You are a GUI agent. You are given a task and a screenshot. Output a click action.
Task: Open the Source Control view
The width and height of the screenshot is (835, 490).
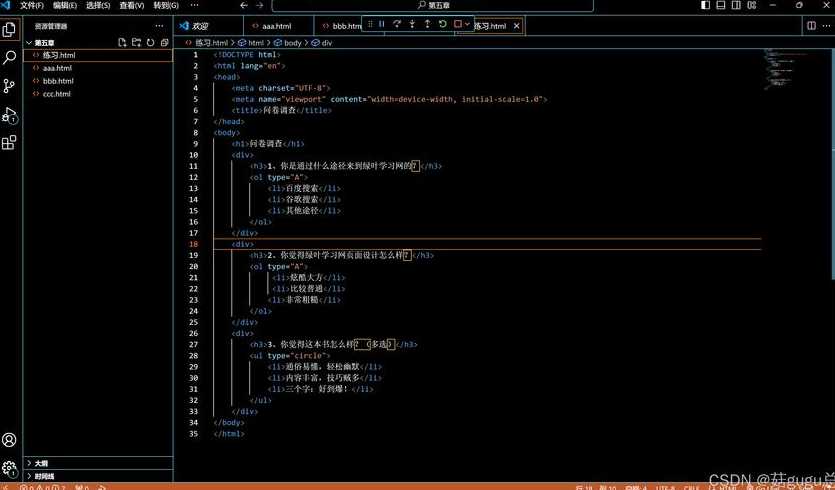click(9, 86)
